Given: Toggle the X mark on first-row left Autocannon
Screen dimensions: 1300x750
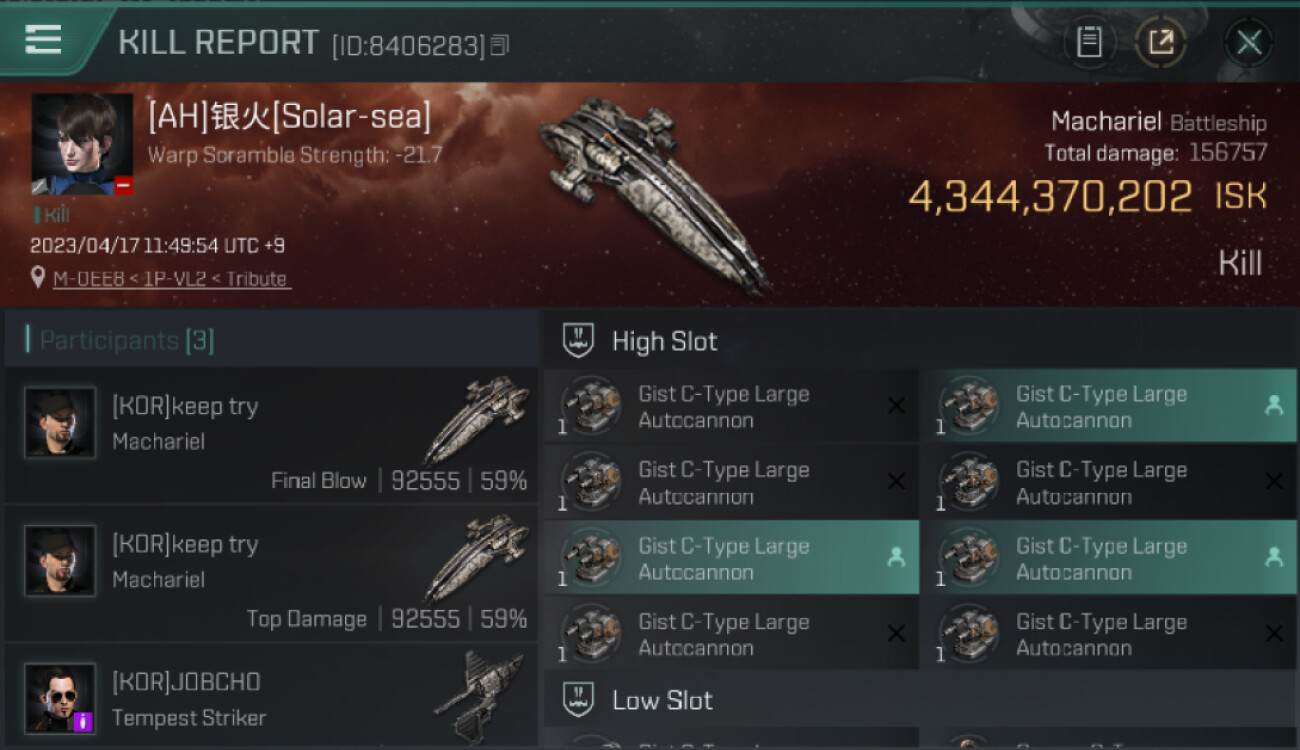Looking at the screenshot, I should pyautogui.click(x=896, y=406).
